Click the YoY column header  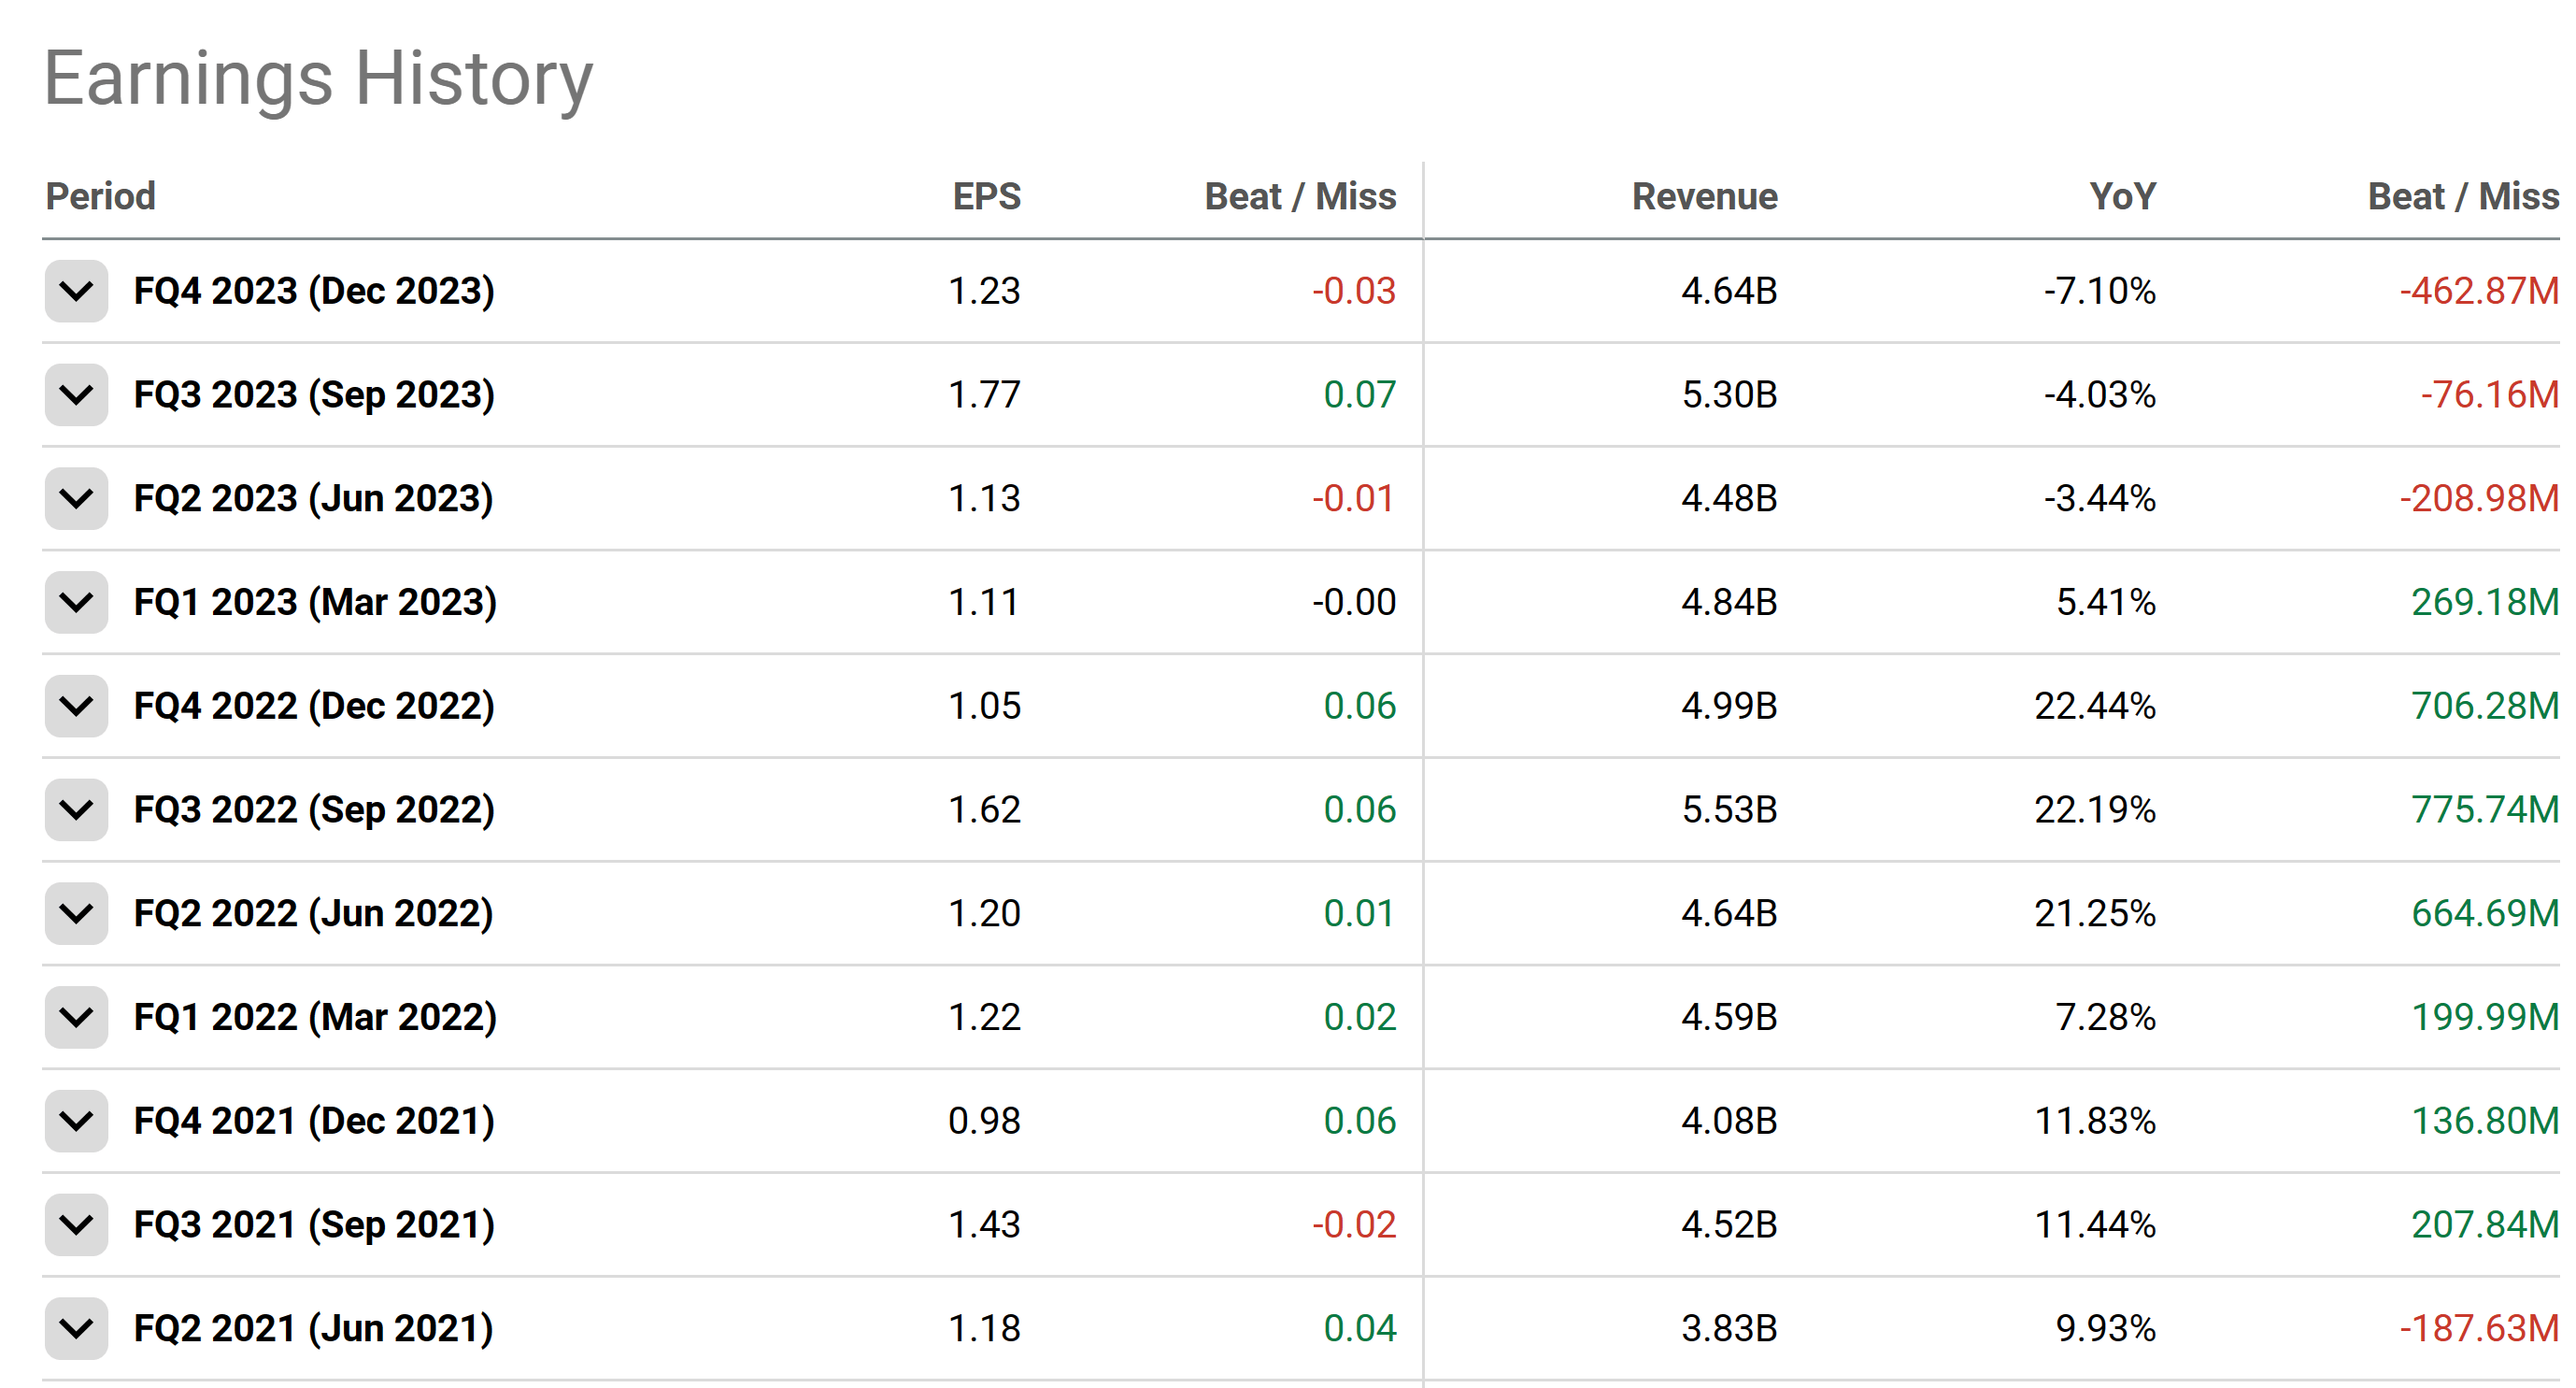pyautogui.click(x=2122, y=196)
